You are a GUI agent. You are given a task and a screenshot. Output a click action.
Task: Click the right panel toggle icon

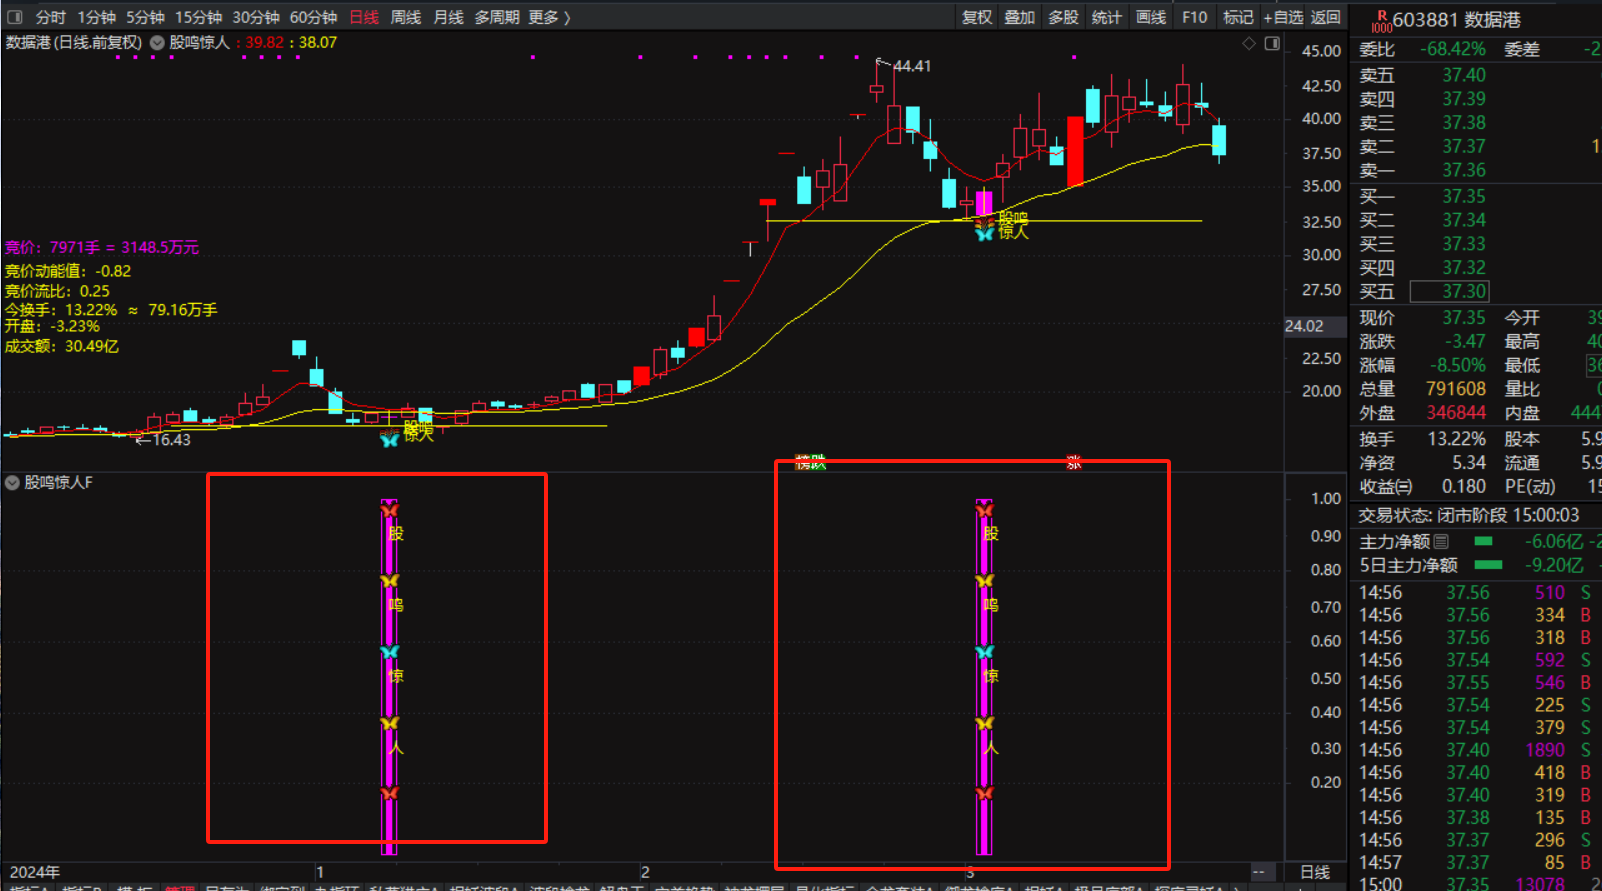tap(1272, 44)
